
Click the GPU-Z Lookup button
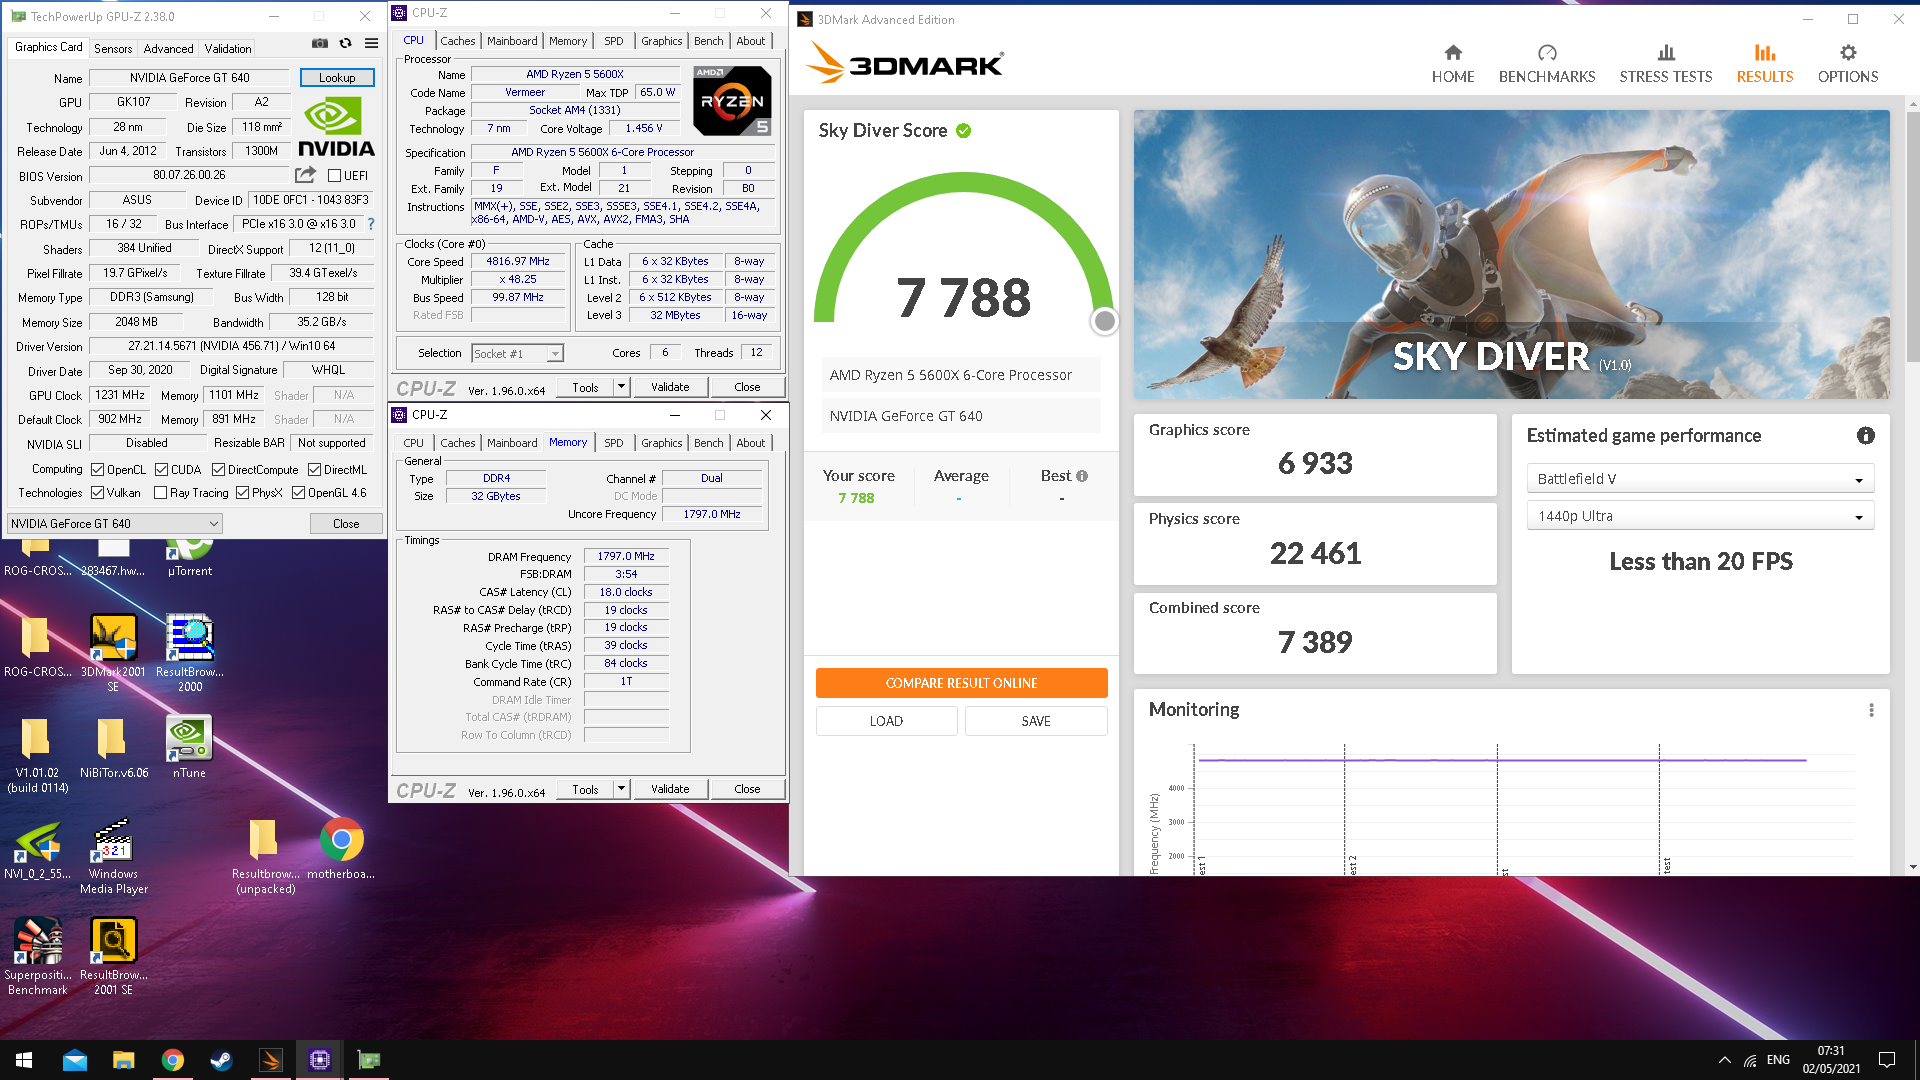pyautogui.click(x=337, y=78)
